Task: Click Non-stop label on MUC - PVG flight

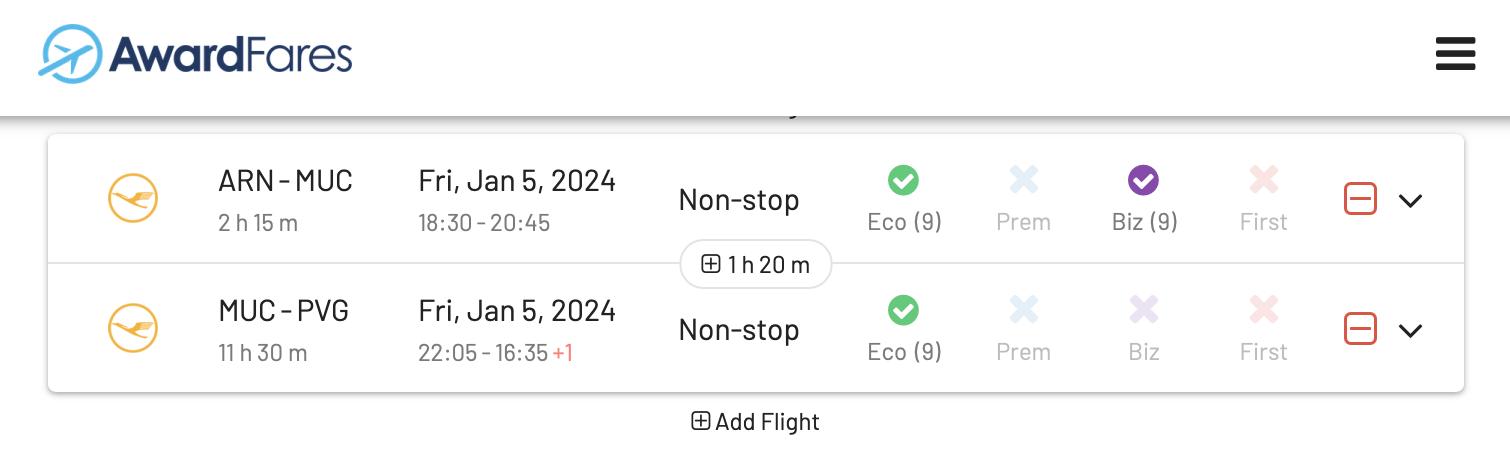Action: pos(738,330)
